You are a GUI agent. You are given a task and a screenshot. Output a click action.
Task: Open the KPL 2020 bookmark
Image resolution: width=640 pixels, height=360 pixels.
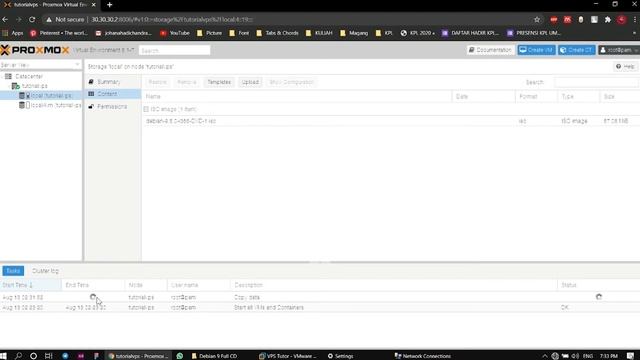click(x=417, y=33)
